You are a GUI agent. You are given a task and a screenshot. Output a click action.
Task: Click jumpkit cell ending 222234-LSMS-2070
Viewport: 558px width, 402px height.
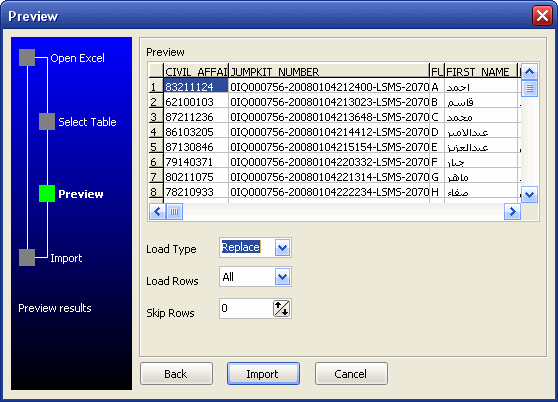[x=329, y=191]
